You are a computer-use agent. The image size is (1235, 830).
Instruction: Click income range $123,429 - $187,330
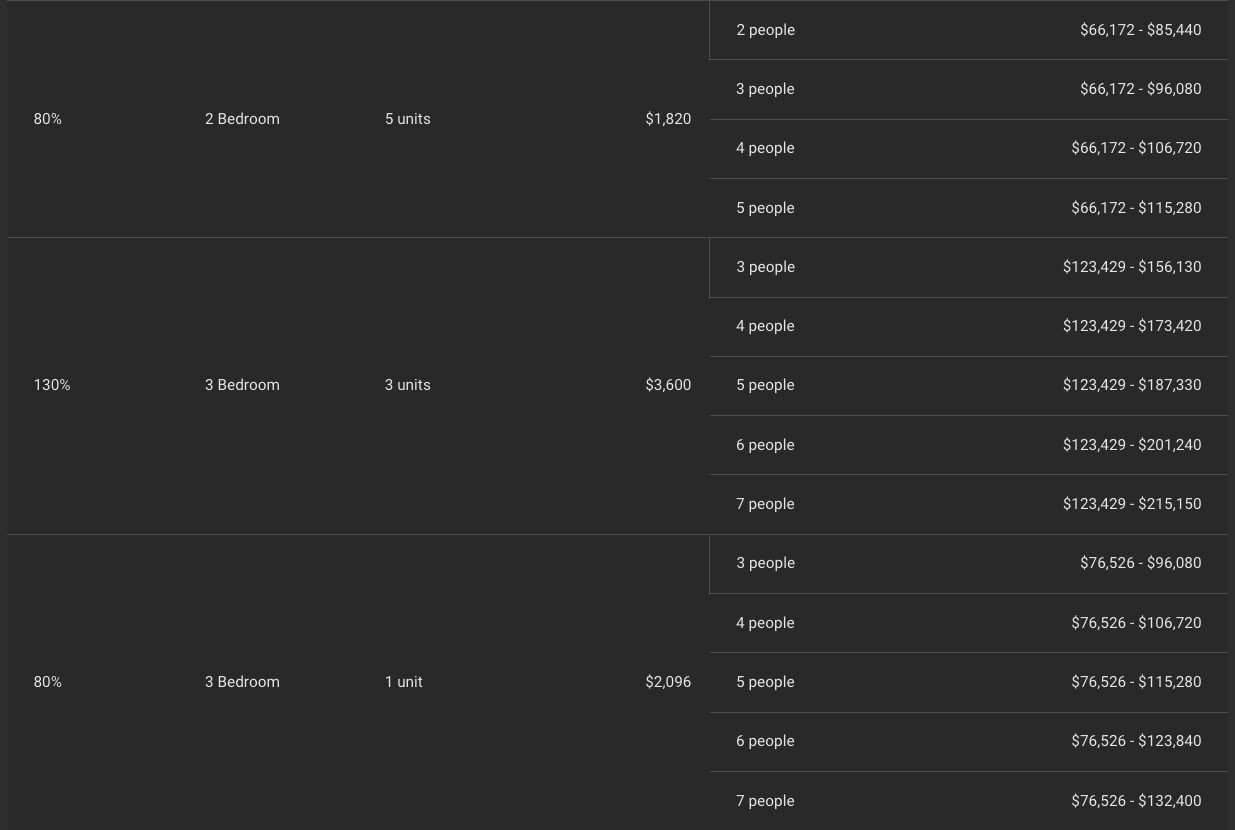click(x=1132, y=385)
